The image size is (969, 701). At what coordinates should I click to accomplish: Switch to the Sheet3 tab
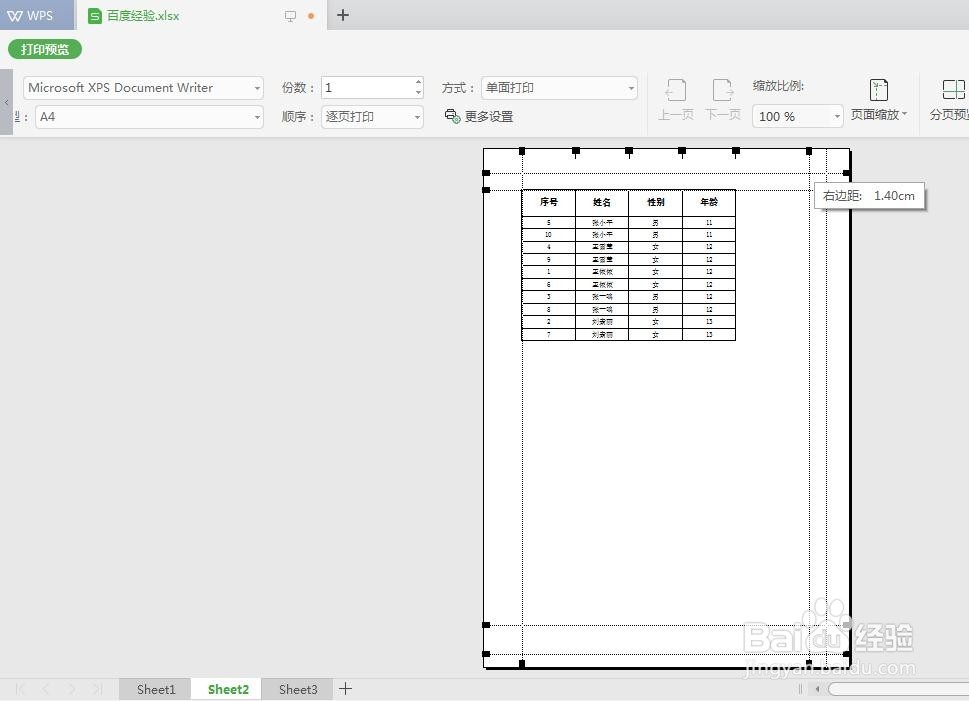tap(297, 689)
